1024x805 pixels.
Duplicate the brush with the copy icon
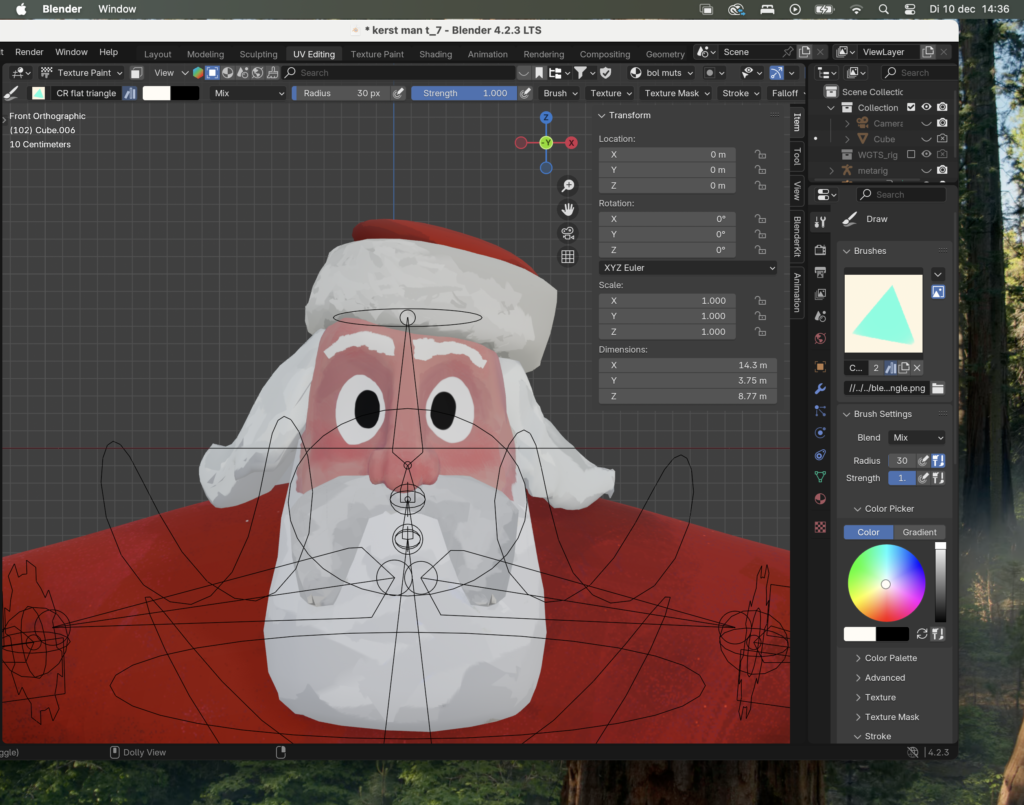[904, 368]
